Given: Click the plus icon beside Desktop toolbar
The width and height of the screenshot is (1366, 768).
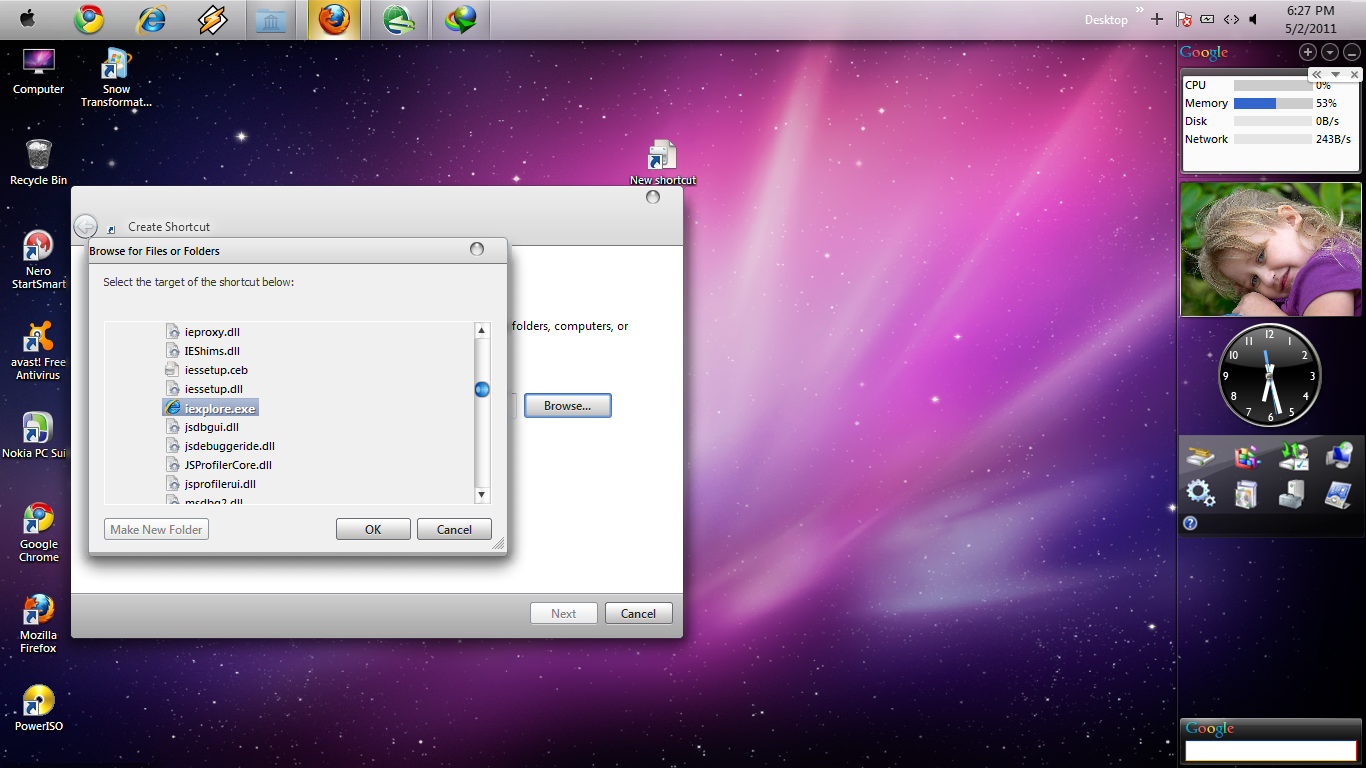Looking at the screenshot, I should click(x=1157, y=19).
